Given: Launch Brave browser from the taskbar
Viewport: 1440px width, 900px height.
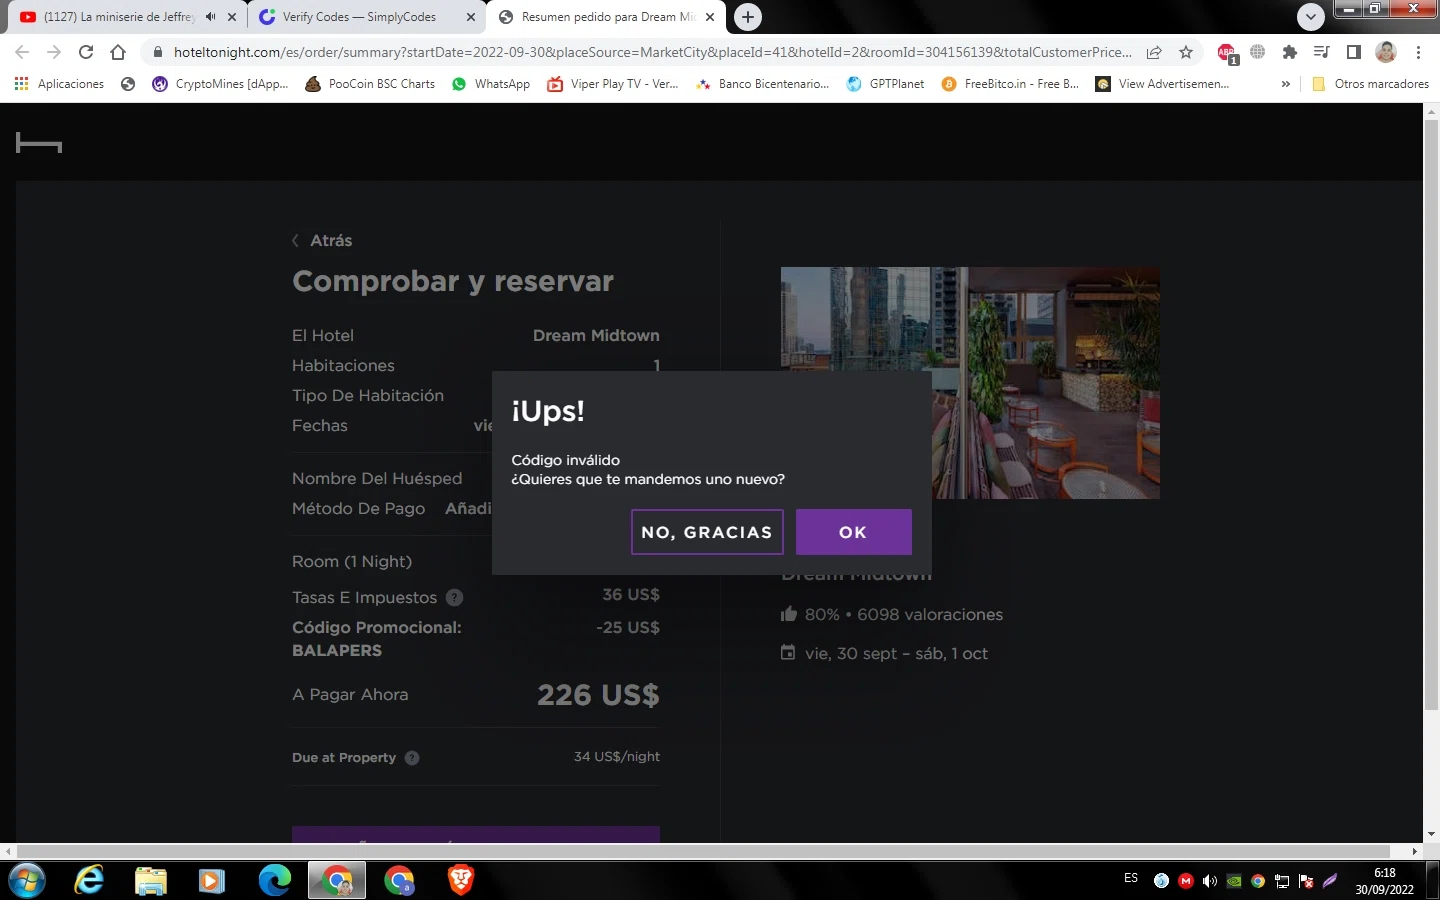Looking at the screenshot, I should [461, 880].
